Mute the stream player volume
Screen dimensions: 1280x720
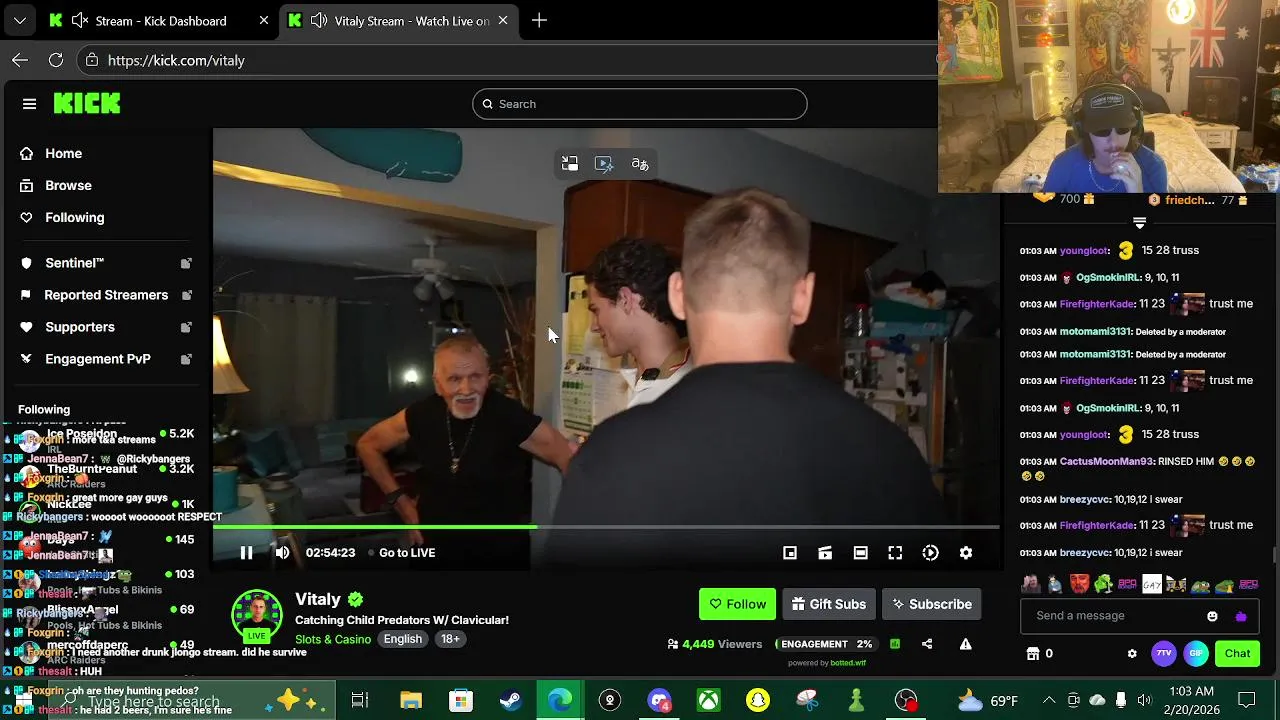[x=282, y=553]
